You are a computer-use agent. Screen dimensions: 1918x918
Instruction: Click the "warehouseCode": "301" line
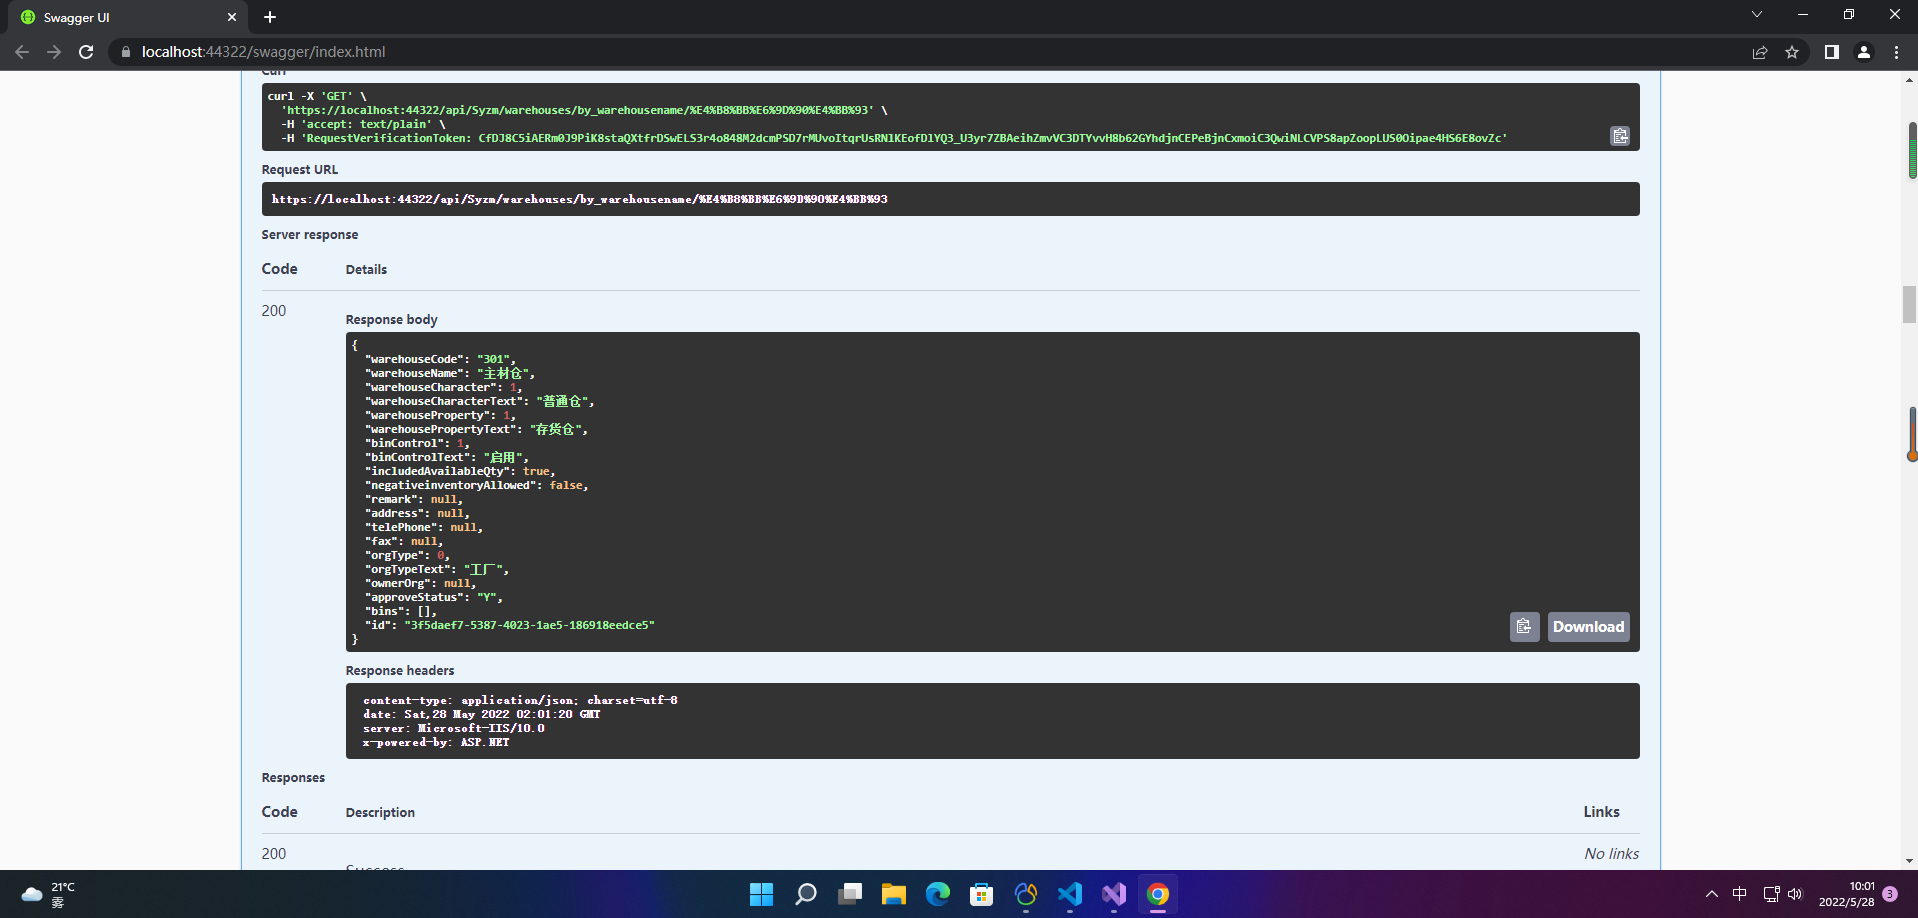coord(440,359)
